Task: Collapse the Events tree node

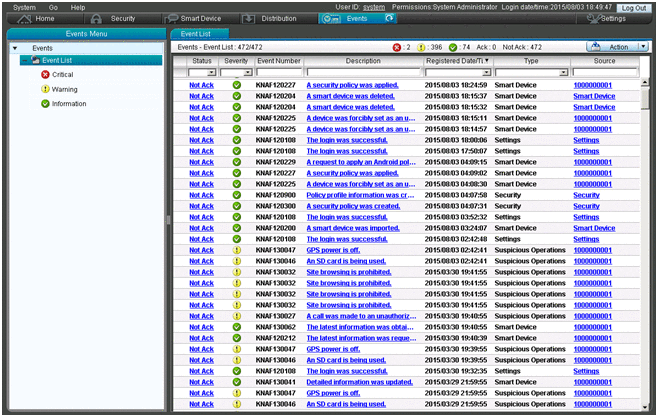Action: click(14, 48)
